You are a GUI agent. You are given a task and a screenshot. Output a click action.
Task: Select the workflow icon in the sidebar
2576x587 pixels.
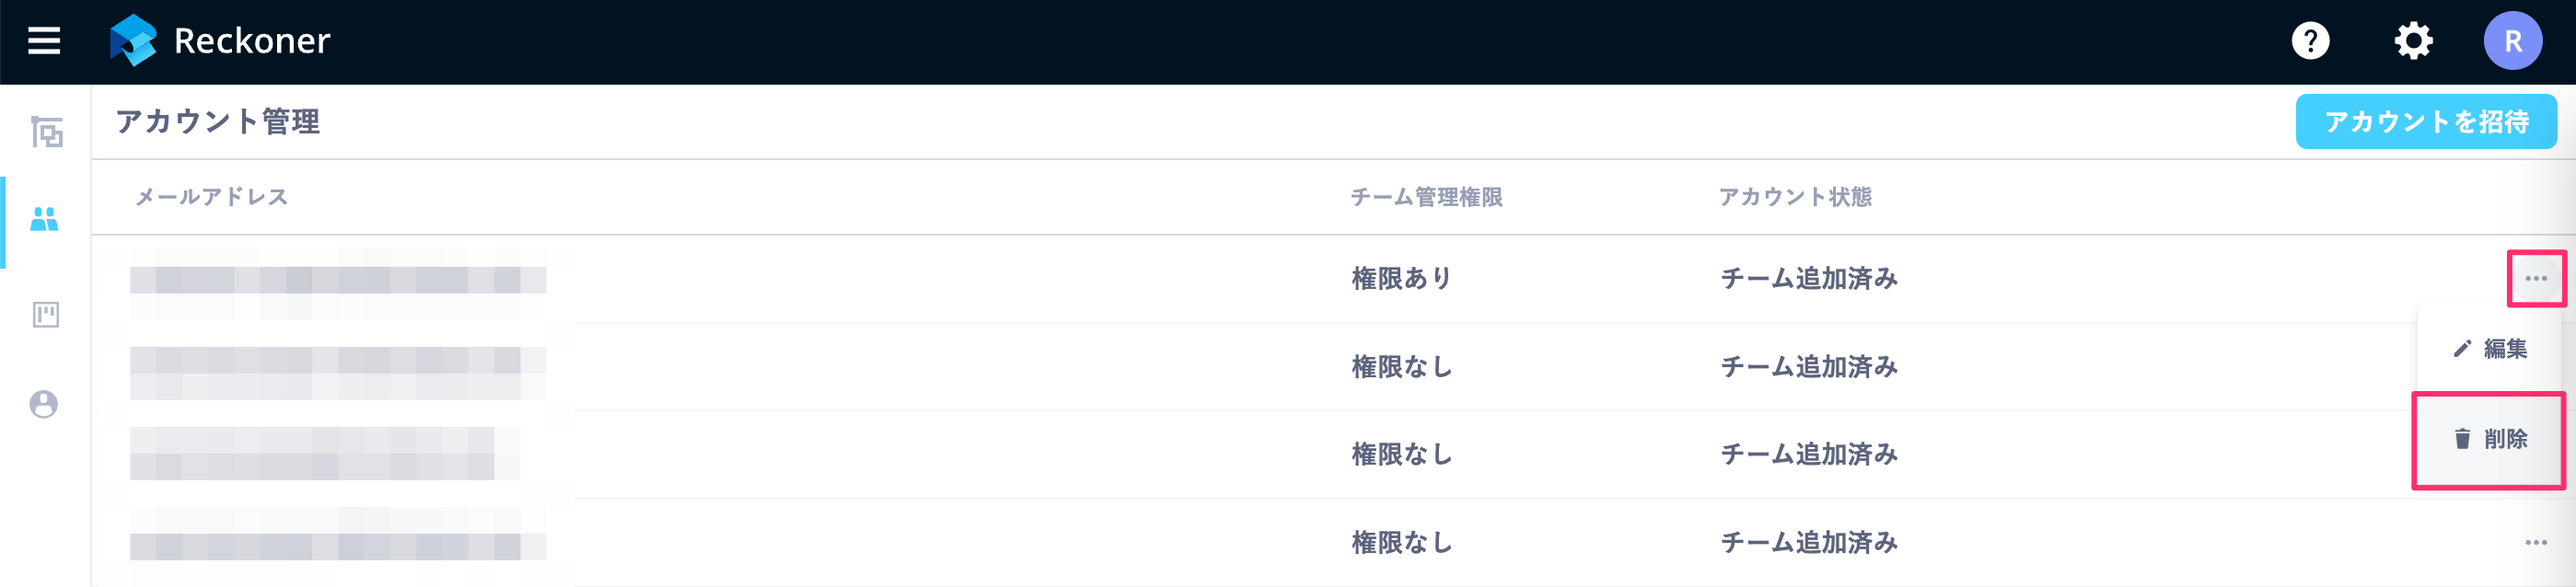[x=46, y=131]
